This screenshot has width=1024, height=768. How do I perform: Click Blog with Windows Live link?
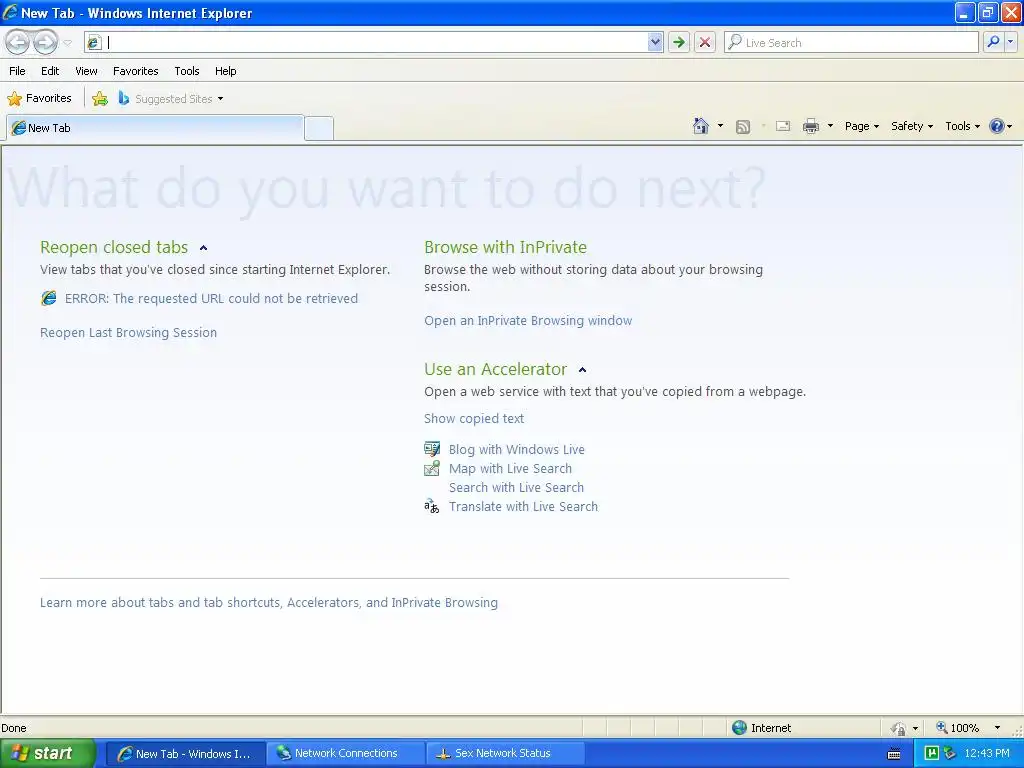(517, 449)
